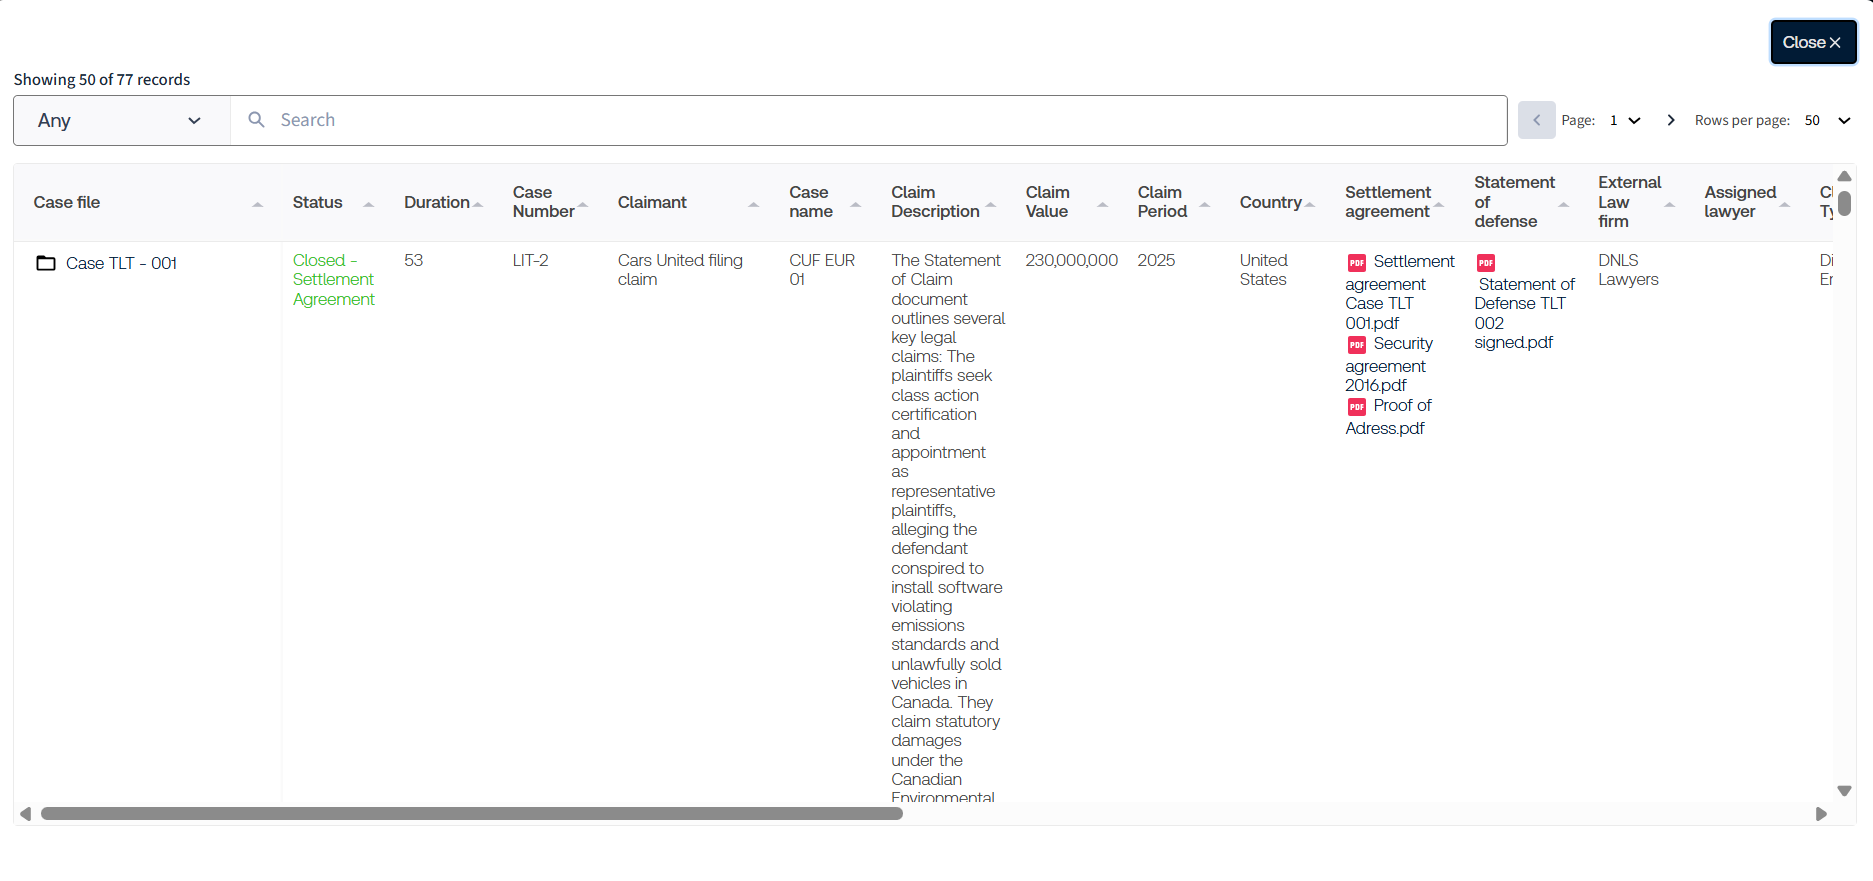This screenshot has width=1873, height=881.
Task: Close the records view with Close button
Action: 1813,42
